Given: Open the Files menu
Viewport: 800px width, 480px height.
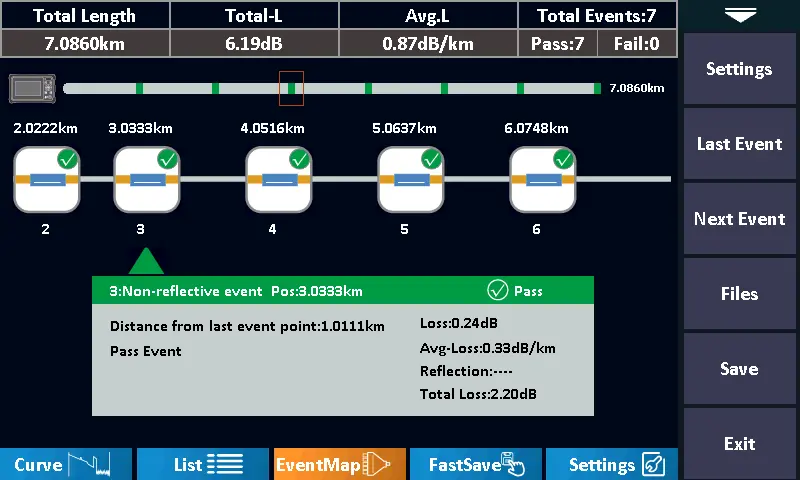Looking at the screenshot, I should 739,294.
